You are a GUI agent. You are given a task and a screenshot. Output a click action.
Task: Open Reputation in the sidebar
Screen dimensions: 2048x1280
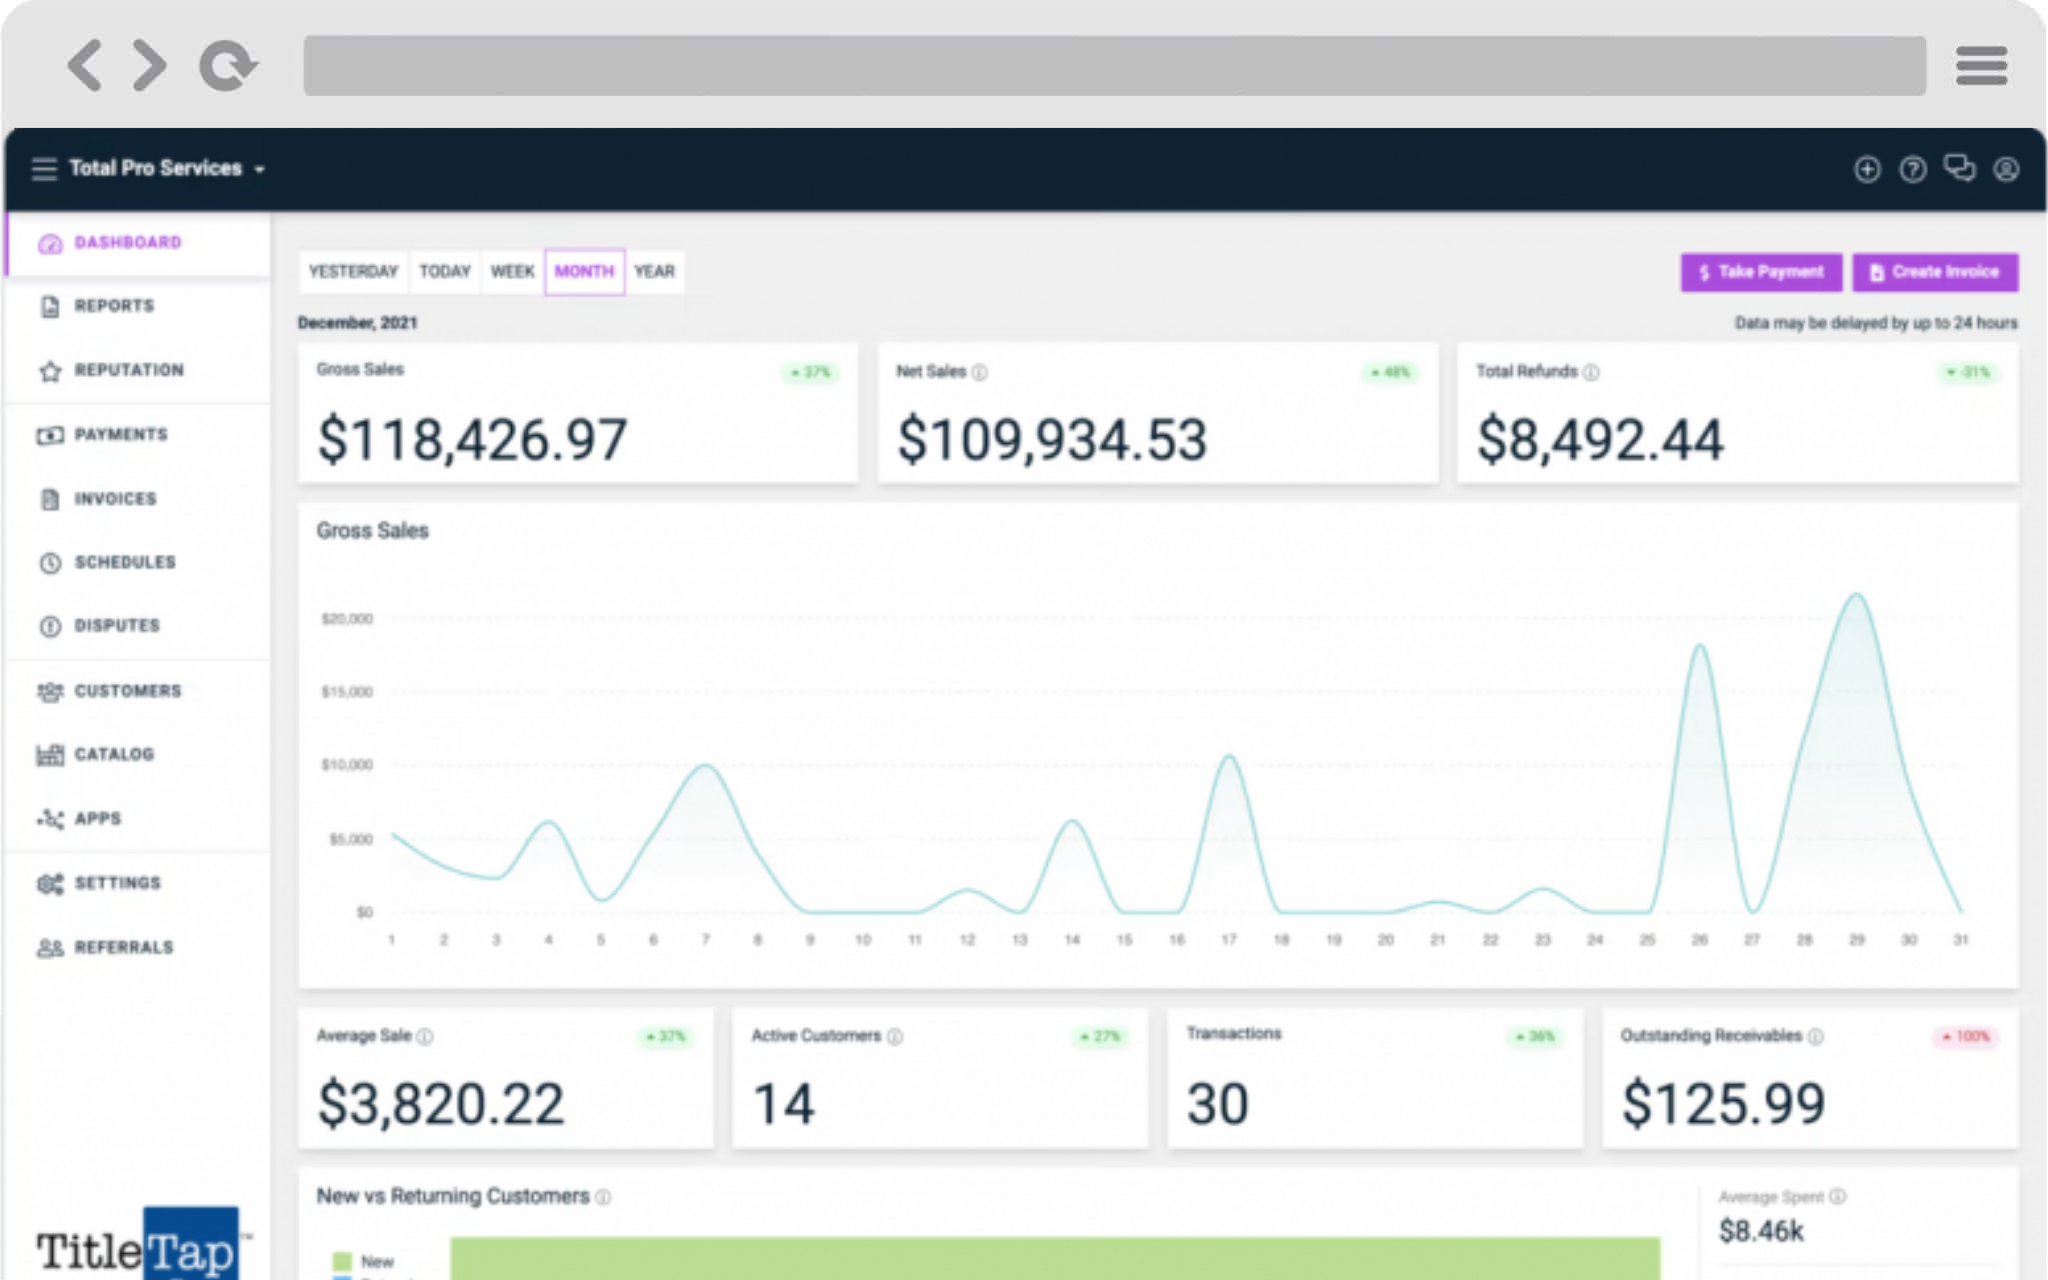[138, 370]
